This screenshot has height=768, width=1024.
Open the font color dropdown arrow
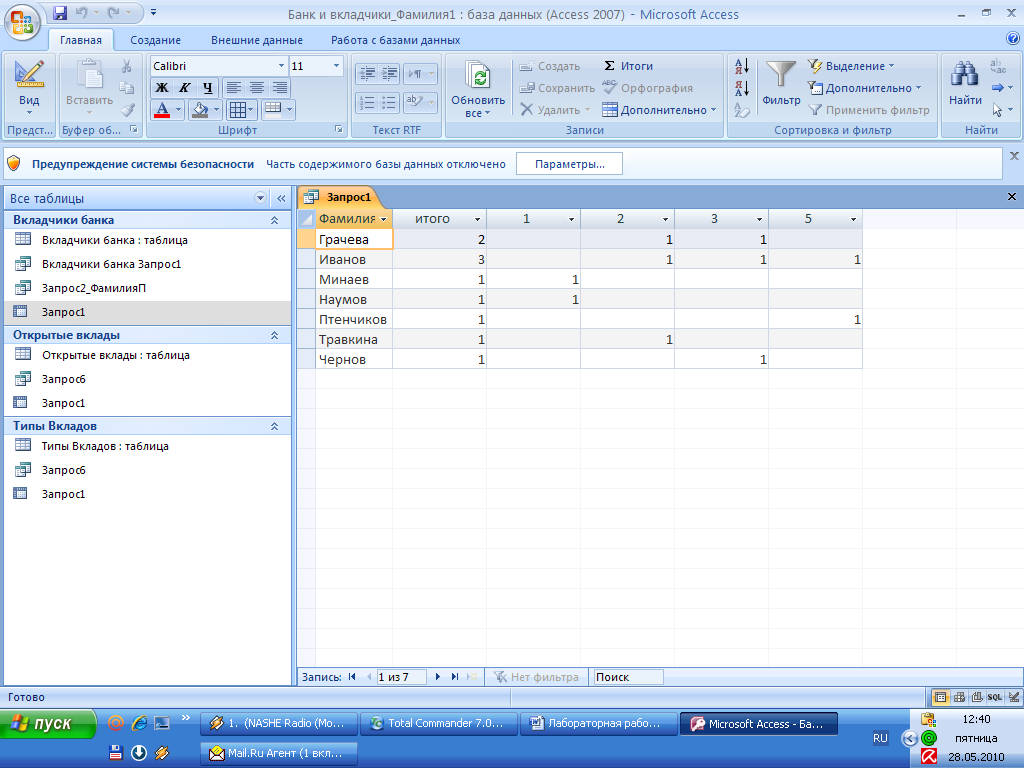tap(178, 110)
